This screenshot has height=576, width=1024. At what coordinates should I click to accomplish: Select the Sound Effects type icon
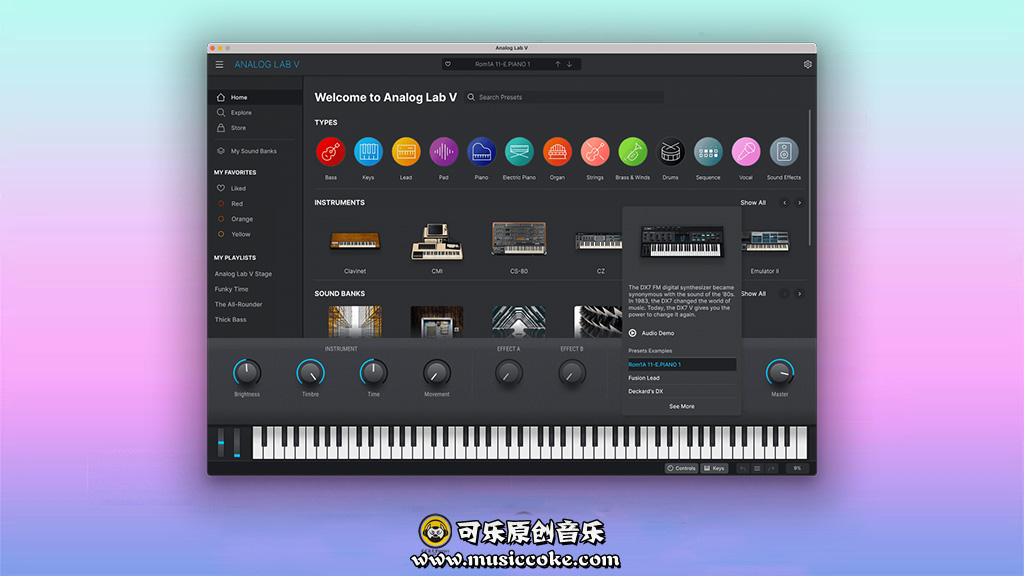point(784,152)
